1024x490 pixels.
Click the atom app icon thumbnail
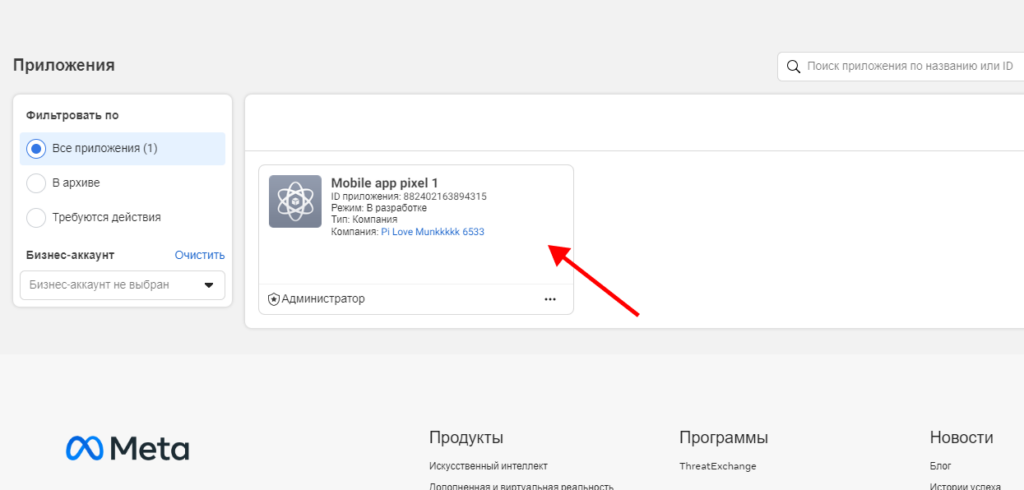(x=295, y=201)
